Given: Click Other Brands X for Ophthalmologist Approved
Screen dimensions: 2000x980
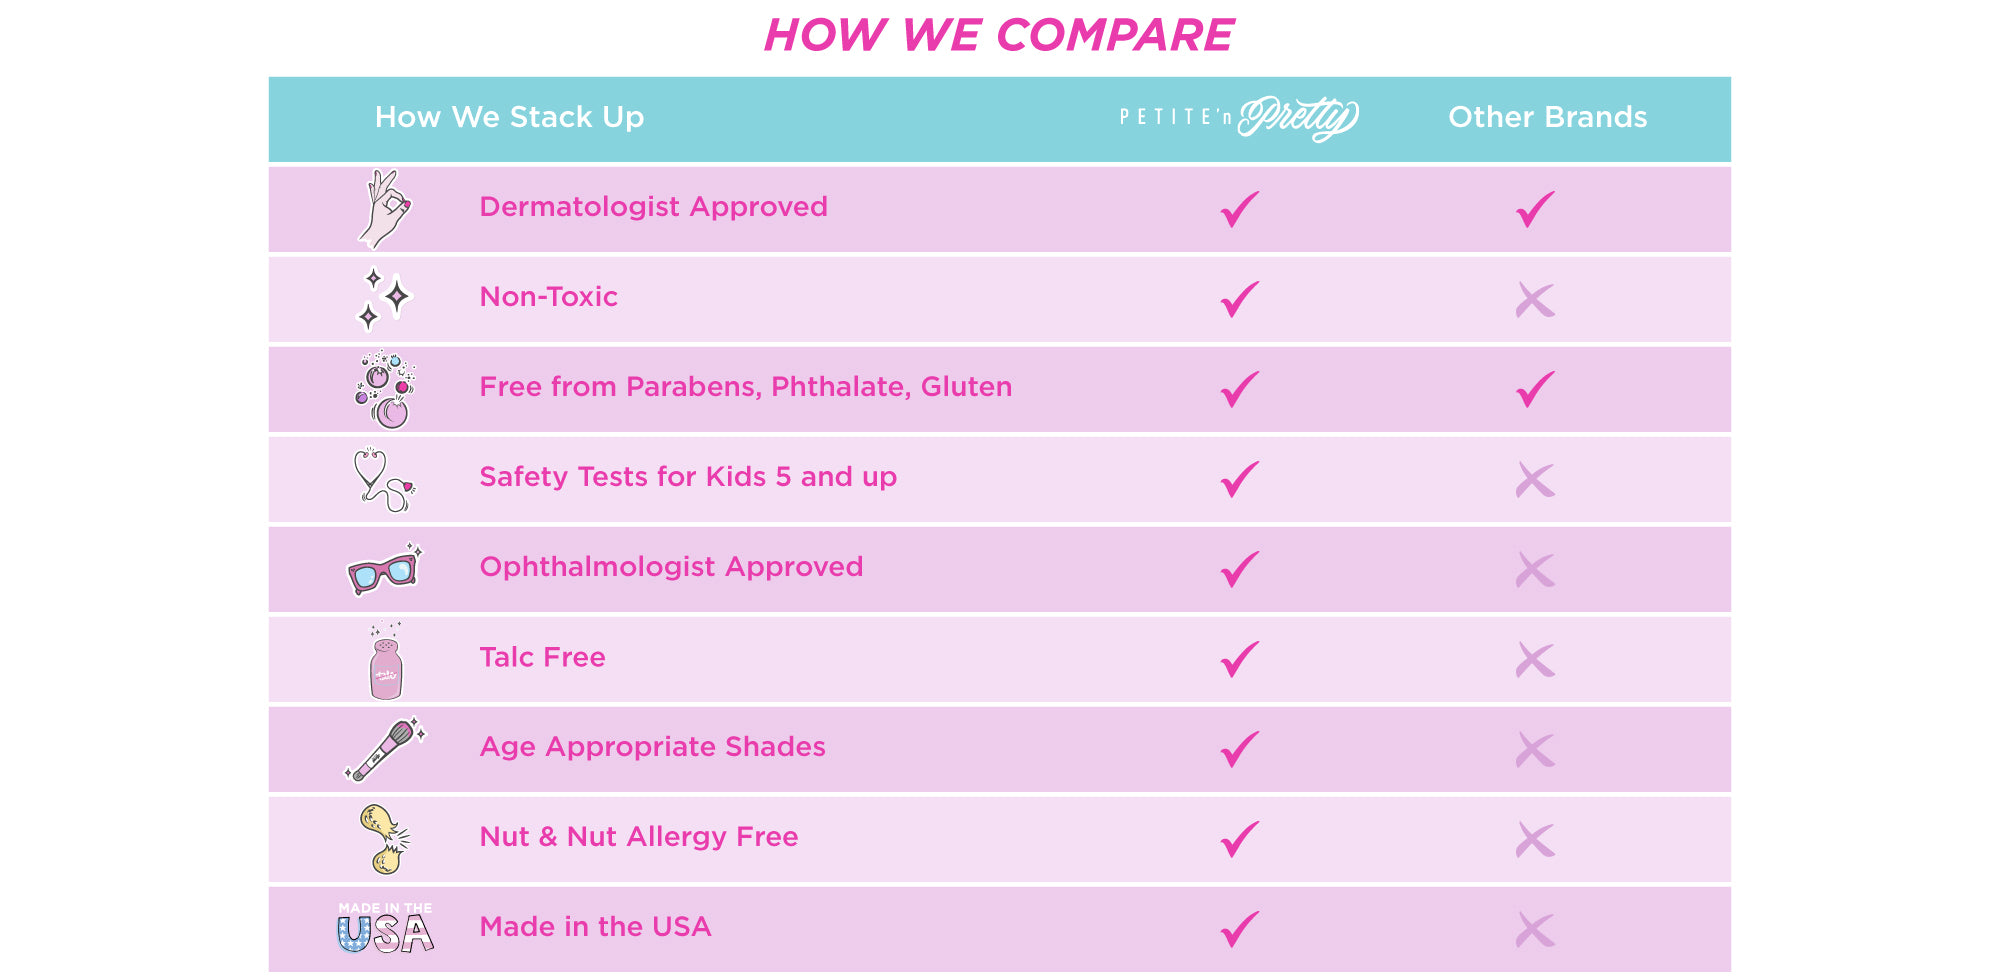Looking at the screenshot, I should pyautogui.click(x=1535, y=570).
